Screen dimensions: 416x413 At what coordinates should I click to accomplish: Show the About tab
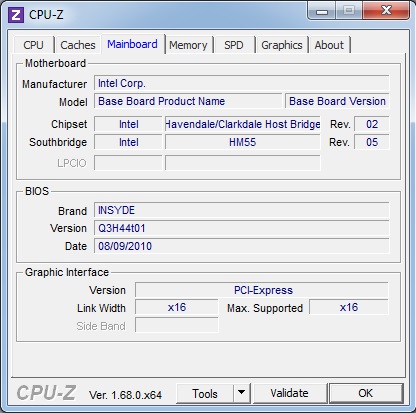click(329, 45)
